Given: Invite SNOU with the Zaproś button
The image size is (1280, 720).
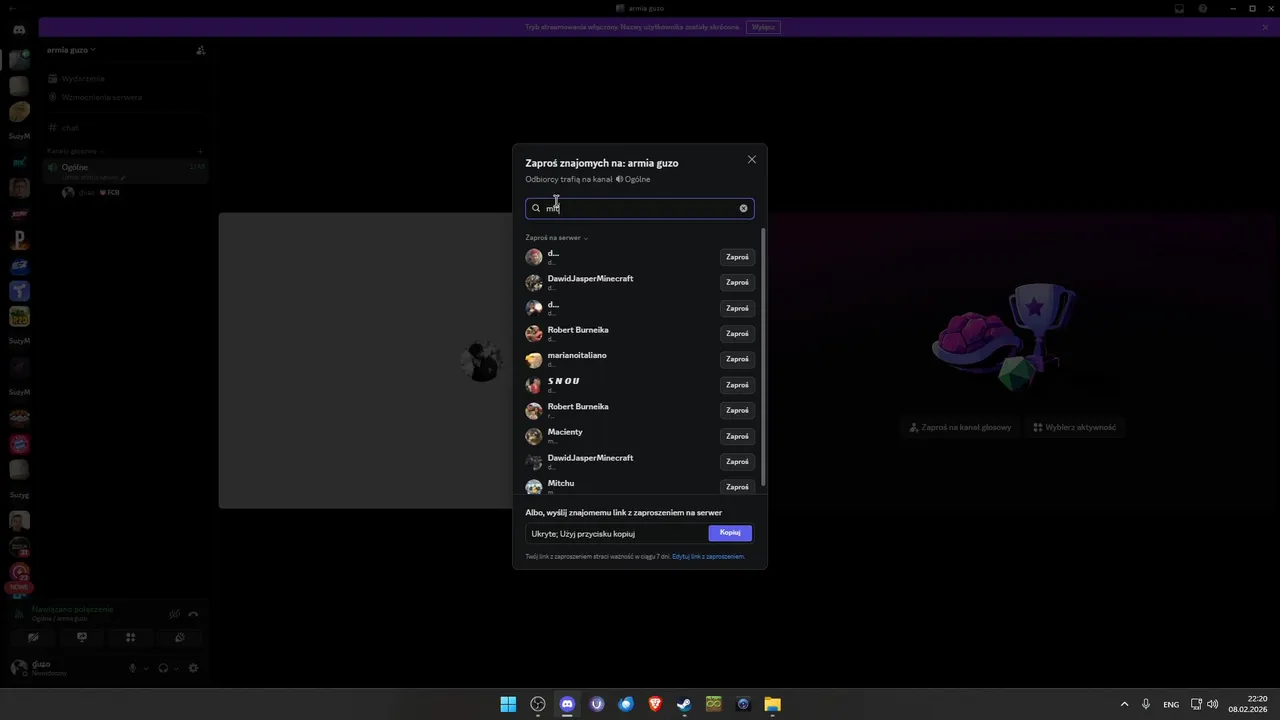Looking at the screenshot, I should point(737,385).
